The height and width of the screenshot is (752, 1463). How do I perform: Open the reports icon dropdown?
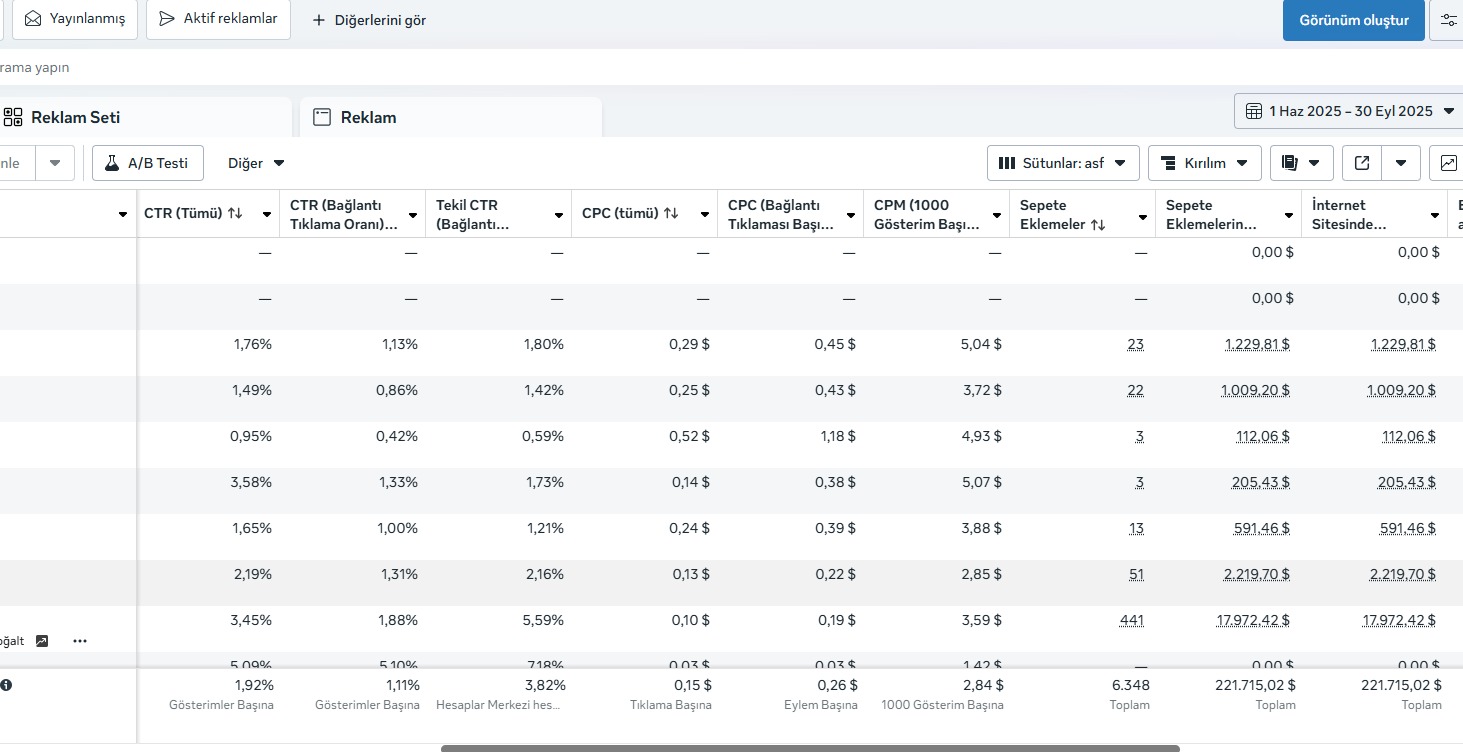(1301, 163)
